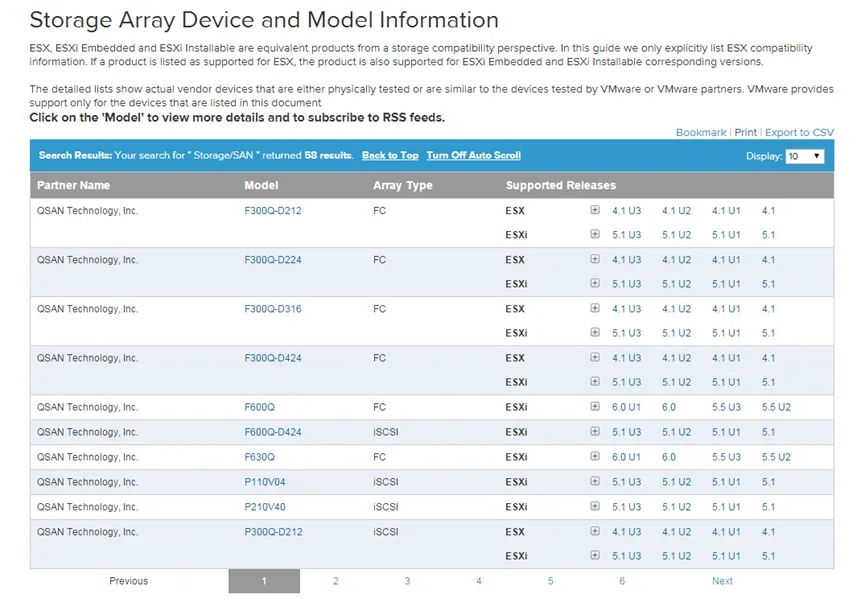The height and width of the screenshot is (611, 865).
Task: Click the Bookmark link
Action: tap(701, 132)
